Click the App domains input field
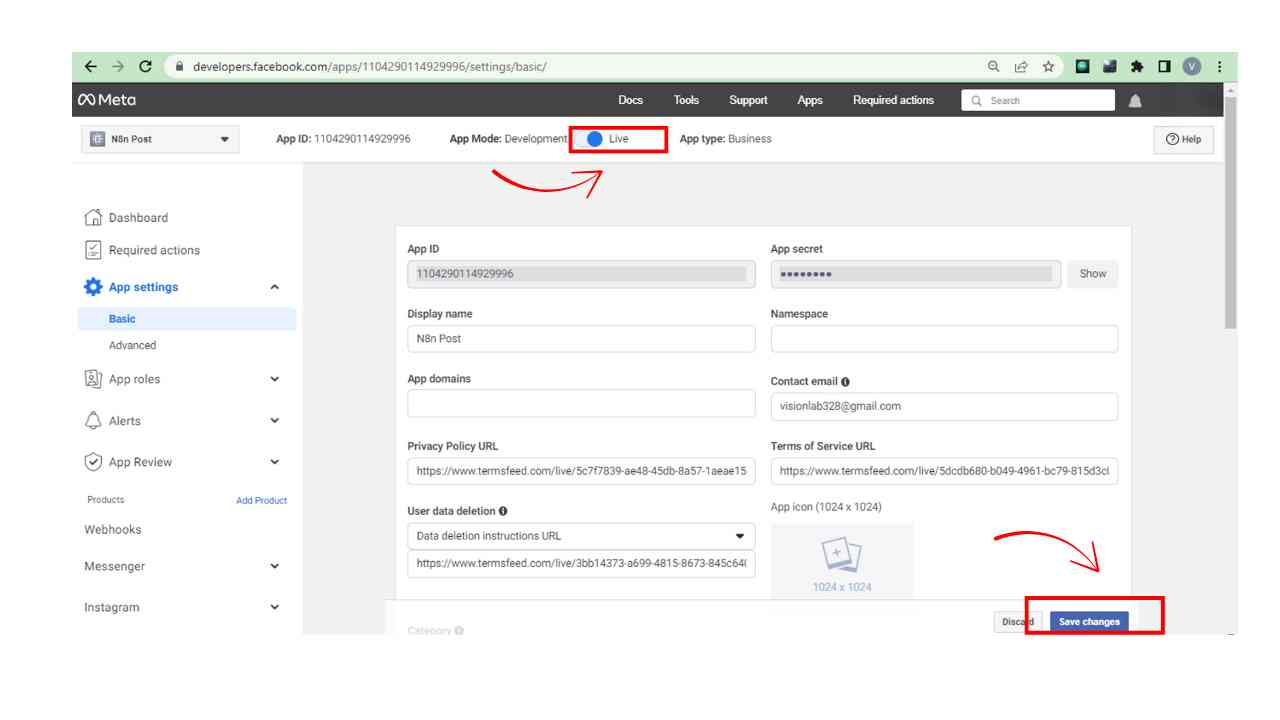 581,404
